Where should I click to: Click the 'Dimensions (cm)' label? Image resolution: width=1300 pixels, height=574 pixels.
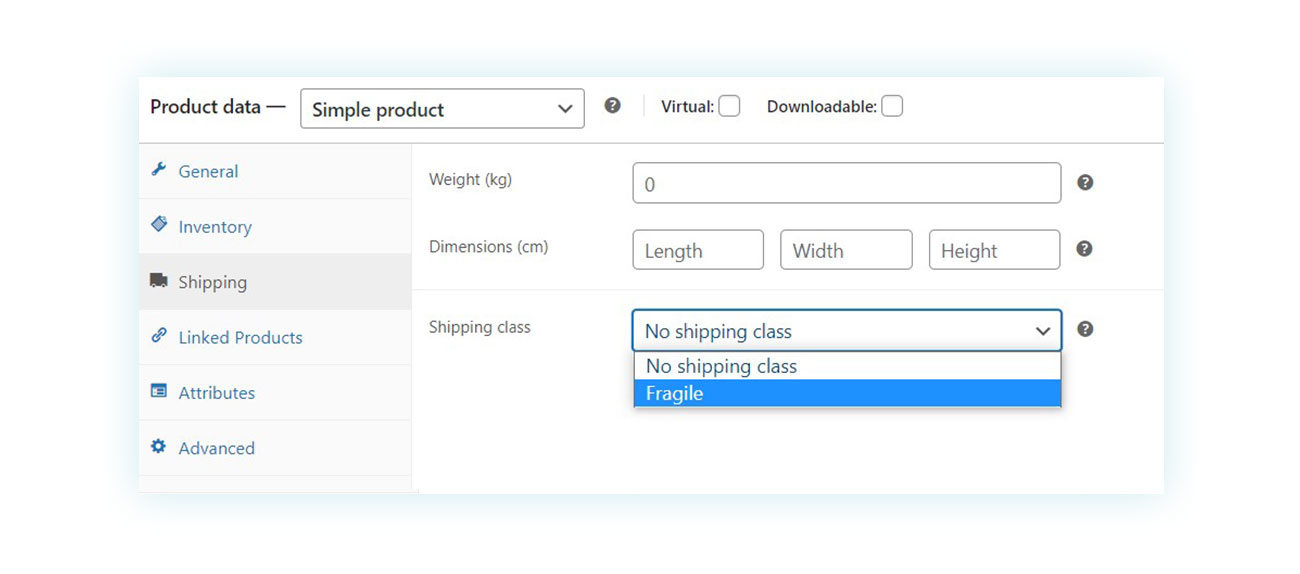coord(488,246)
